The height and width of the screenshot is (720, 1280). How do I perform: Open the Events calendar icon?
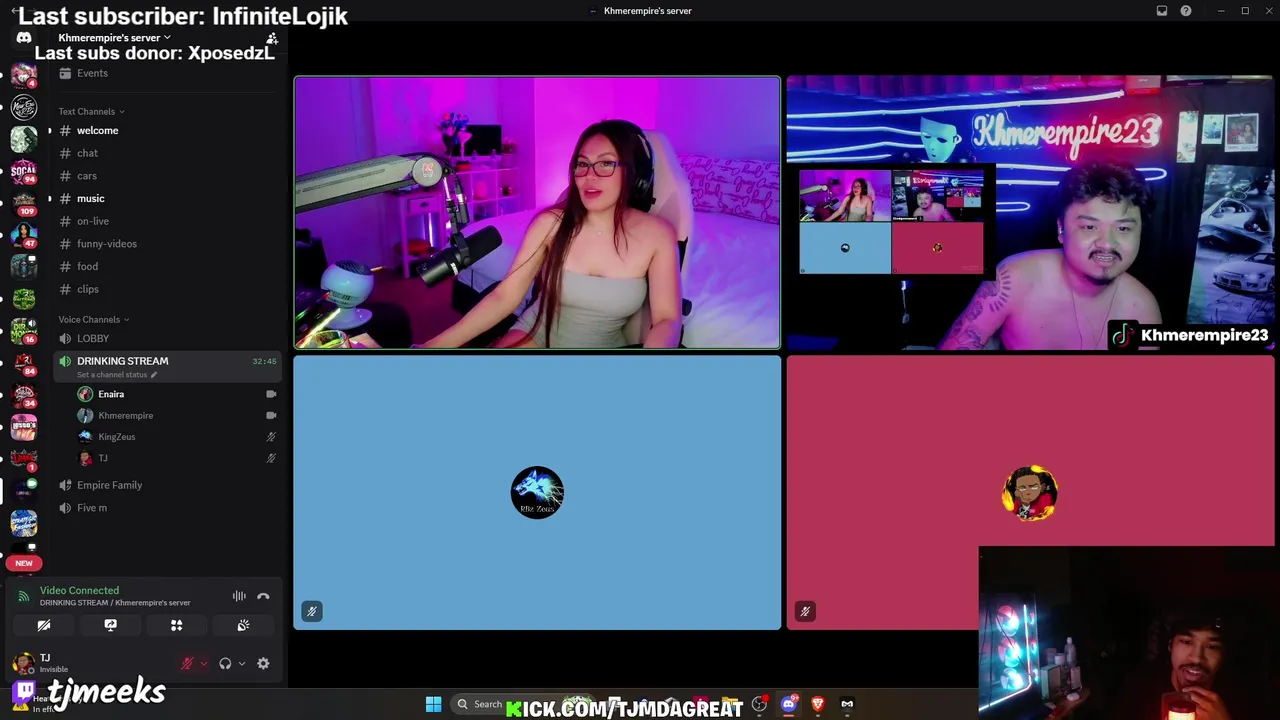pos(65,73)
